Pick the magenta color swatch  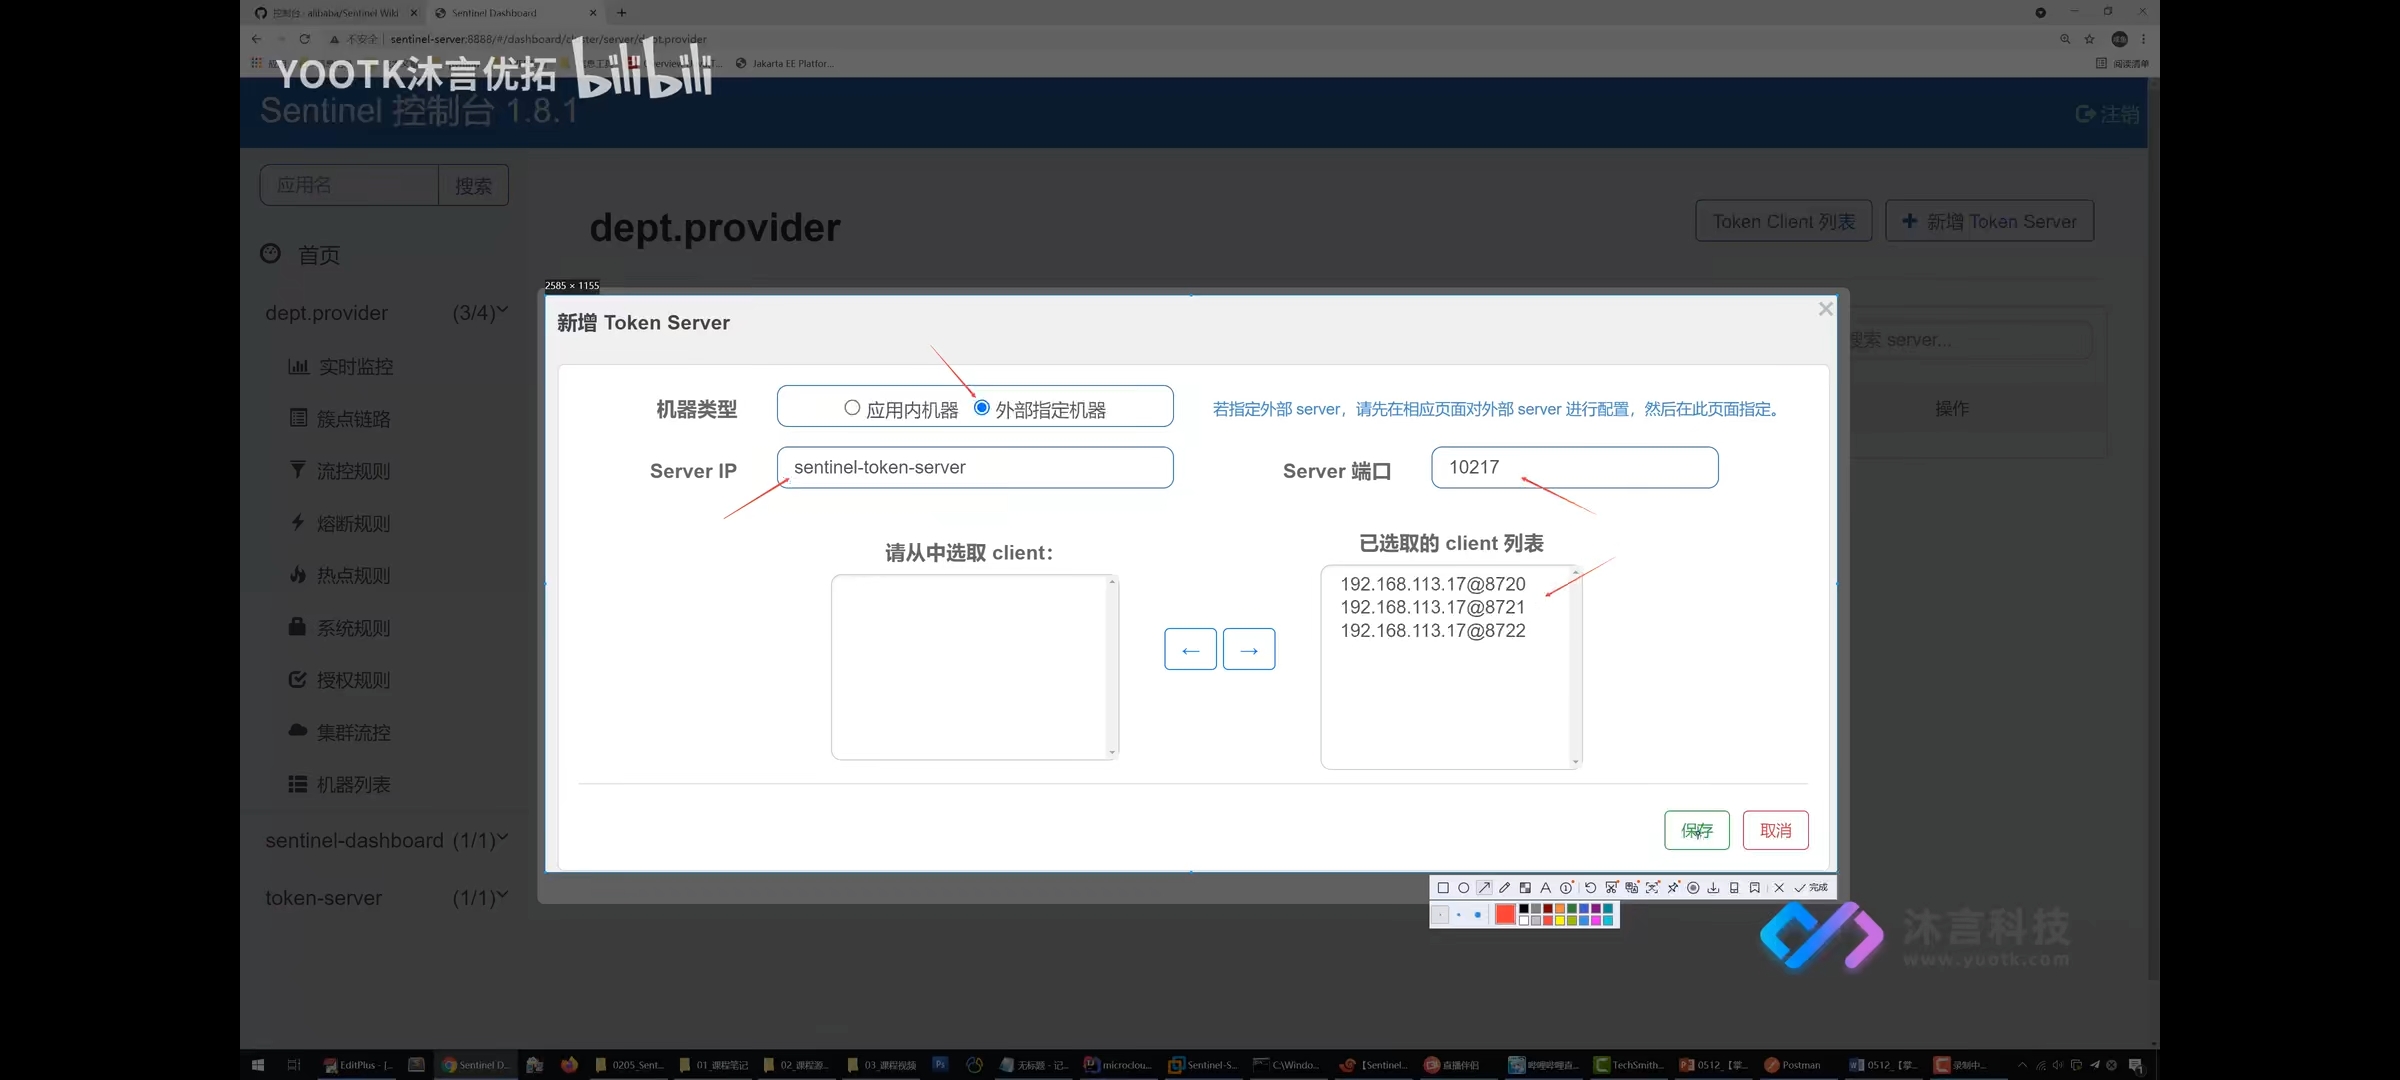pyautogui.click(x=1596, y=921)
